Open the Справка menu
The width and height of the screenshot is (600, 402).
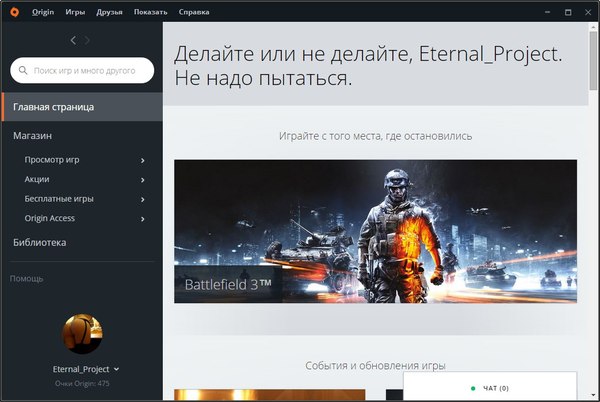coord(193,11)
